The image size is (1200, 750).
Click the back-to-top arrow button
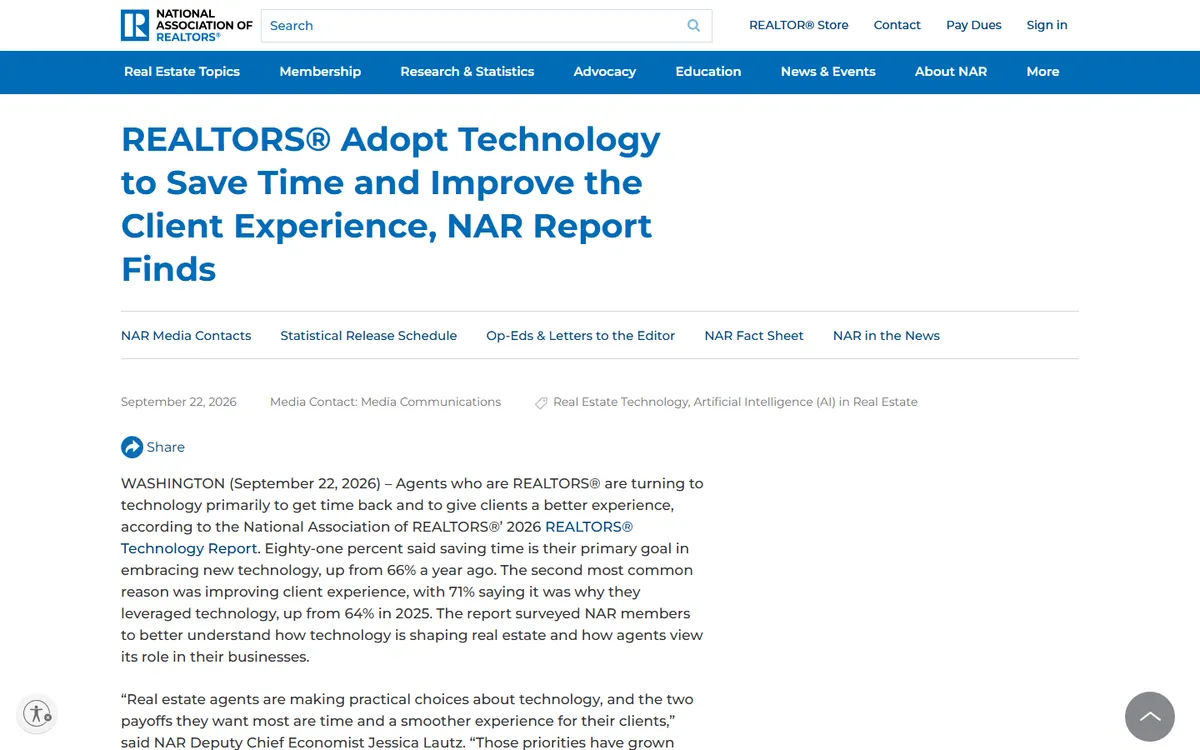coord(1150,717)
